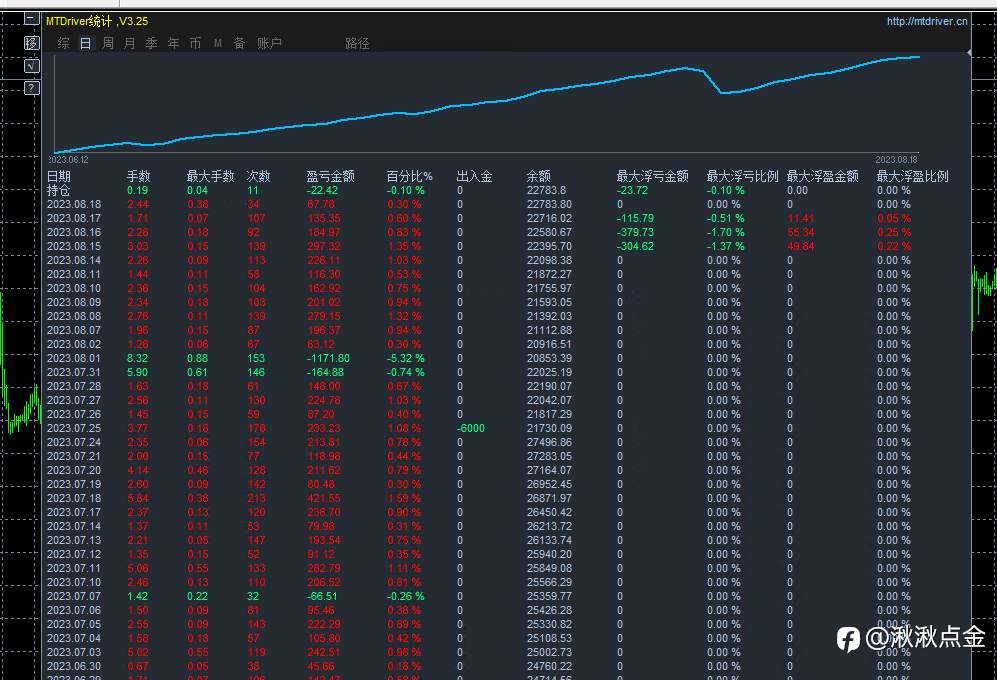Open the 币 currency tab
Viewport: 997px width, 680px height.
click(x=195, y=43)
